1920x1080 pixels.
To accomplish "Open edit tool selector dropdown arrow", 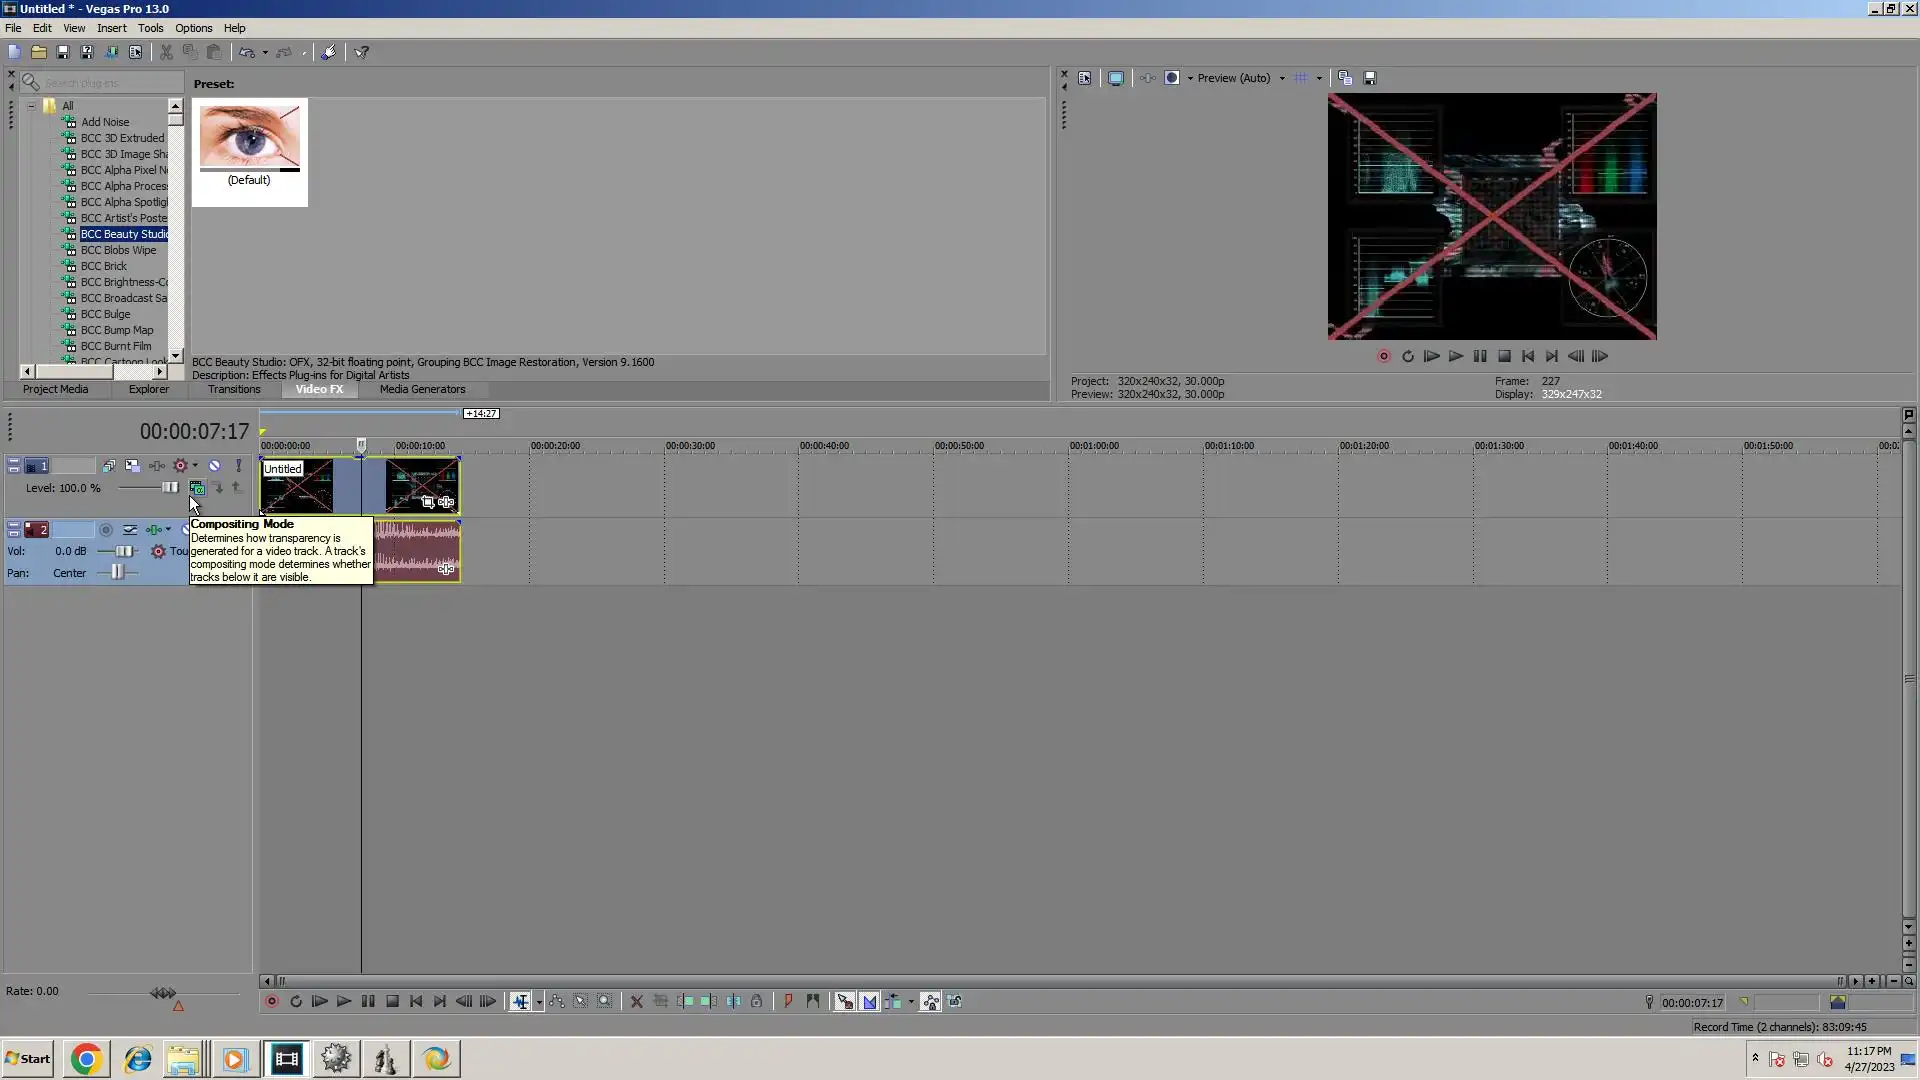I will tap(539, 1003).
